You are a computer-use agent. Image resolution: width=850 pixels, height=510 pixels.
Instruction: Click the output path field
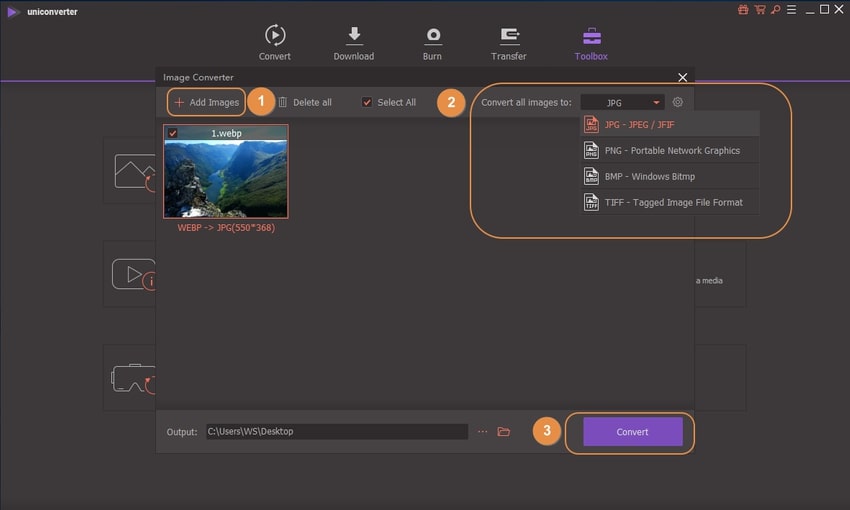(336, 432)
